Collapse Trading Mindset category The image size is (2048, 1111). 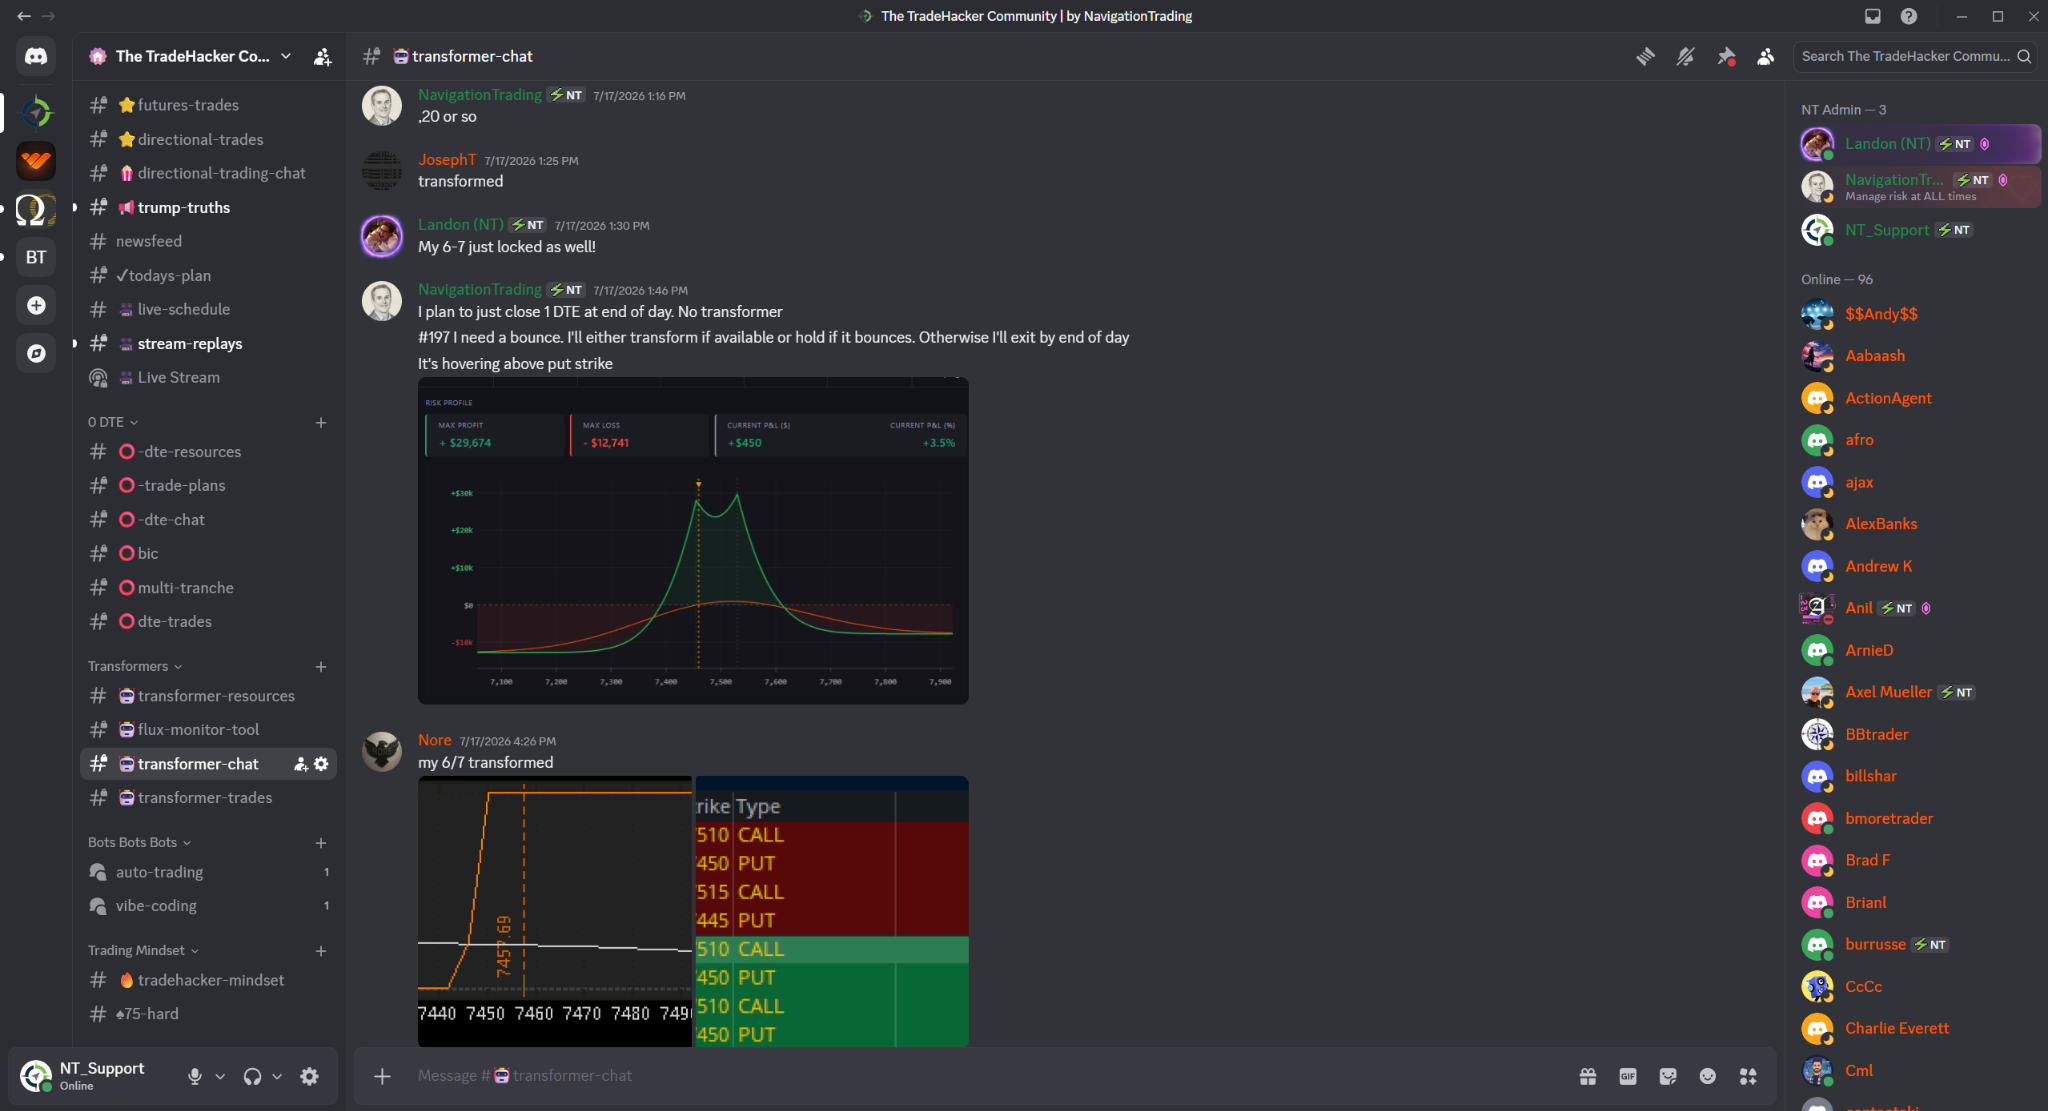pyautogui.click(x=143, y=950)
